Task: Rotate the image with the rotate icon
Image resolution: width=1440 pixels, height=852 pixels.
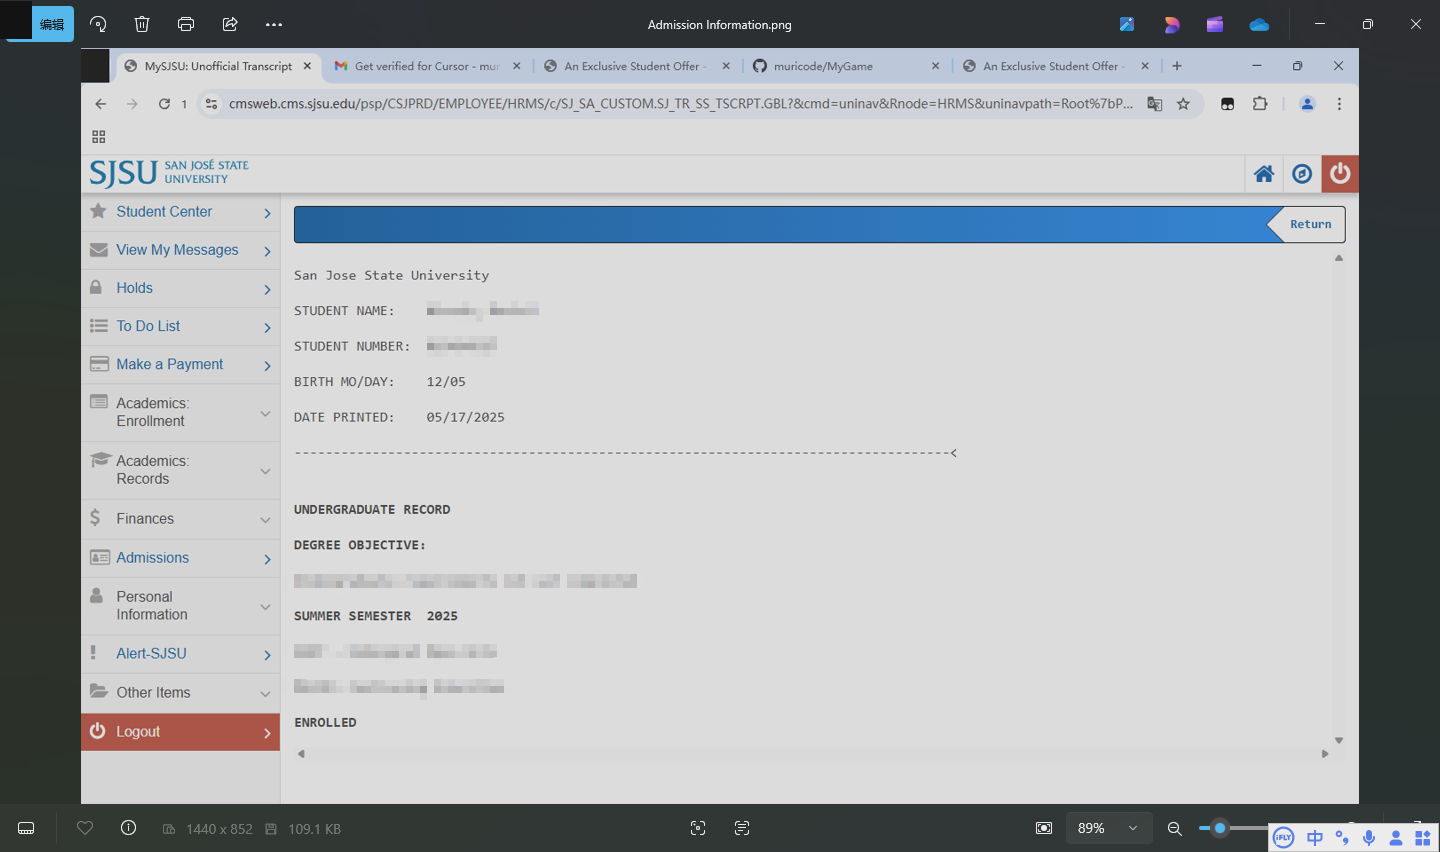Action: 98,24
